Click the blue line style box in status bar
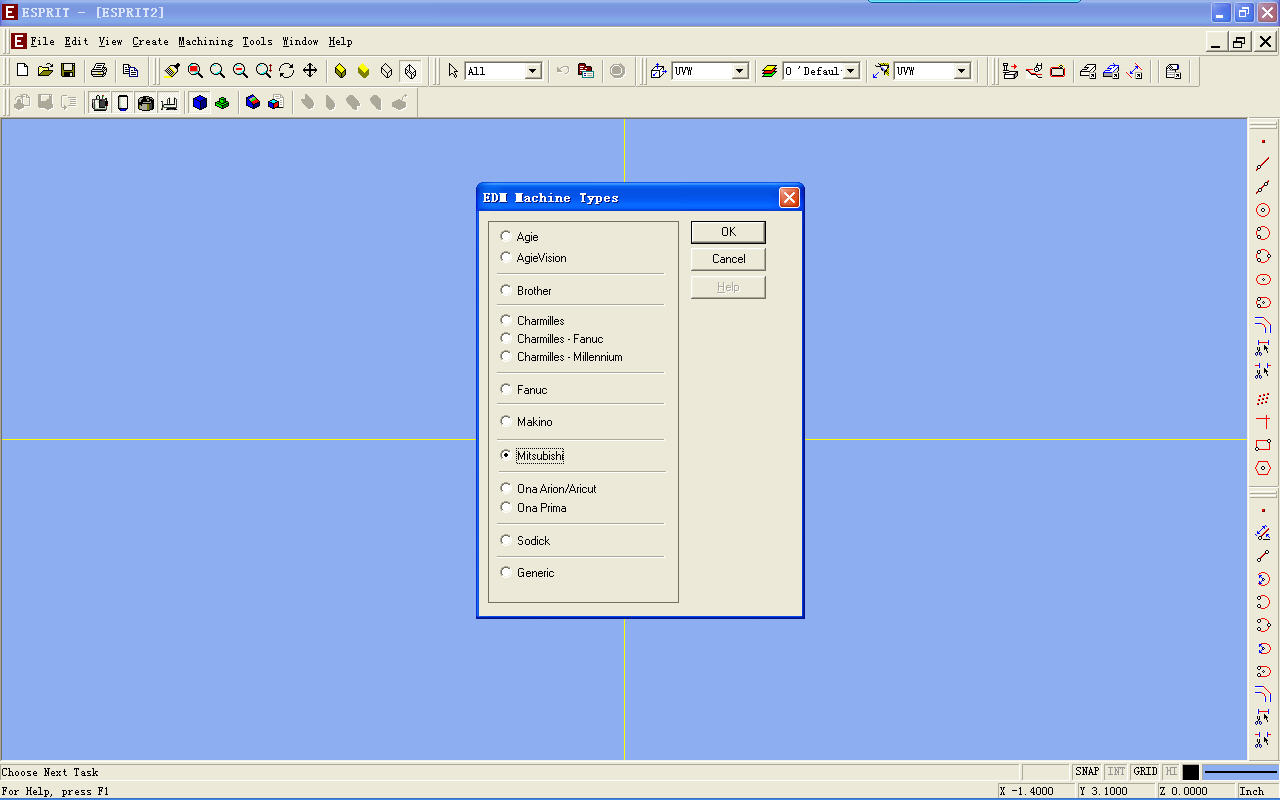This screenshot has width=1280, height=800. click(x=1240, y=772)
